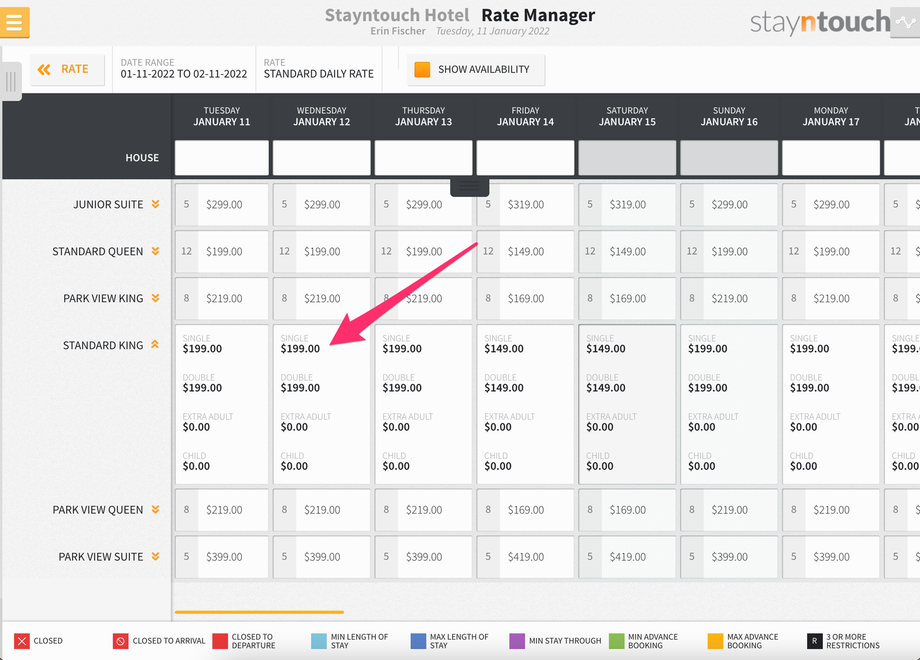
Task: Expand the Junior Suite row
Action: coord(155,204)
